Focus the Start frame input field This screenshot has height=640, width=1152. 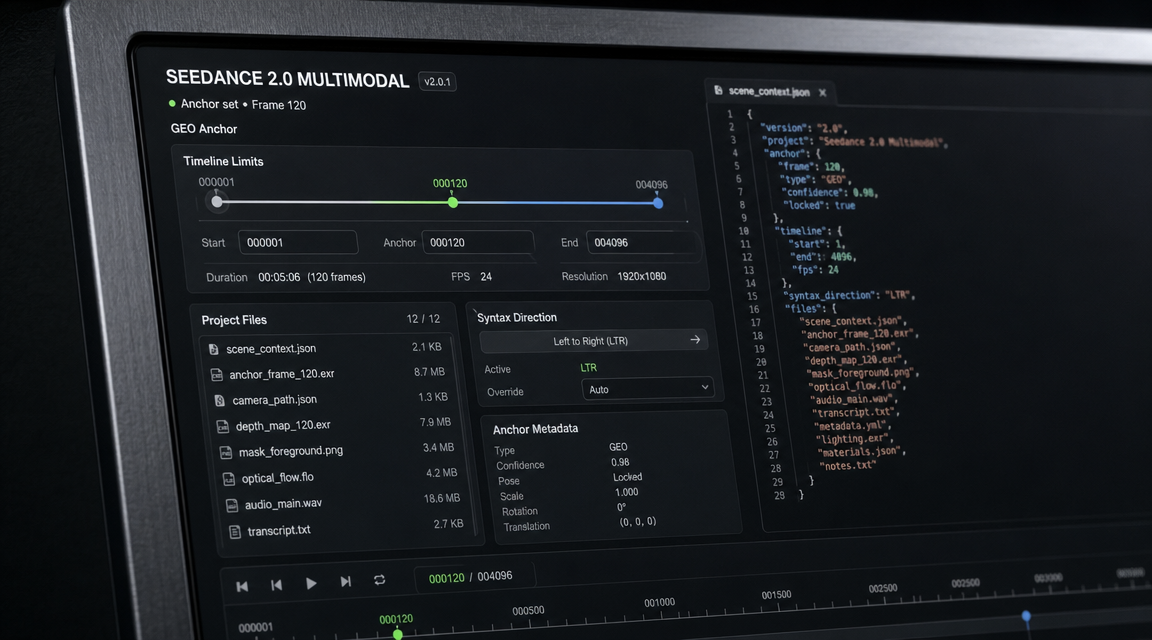(x=298, y=242)
